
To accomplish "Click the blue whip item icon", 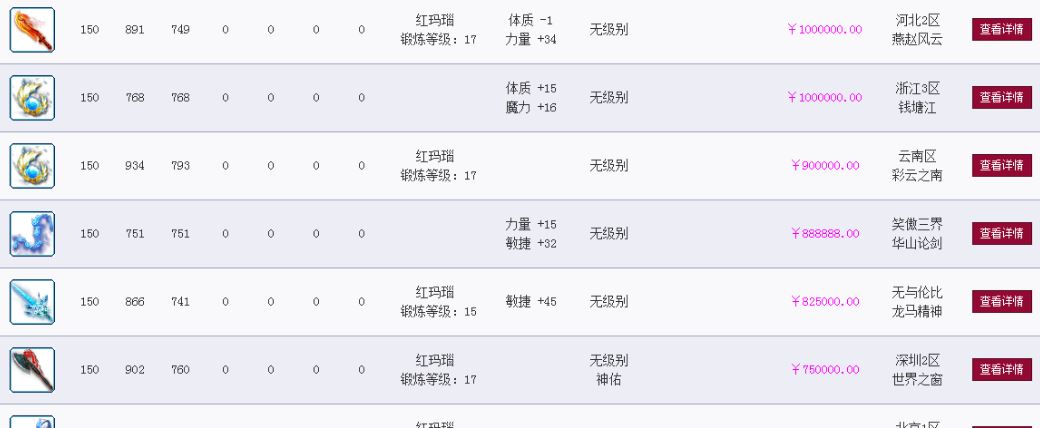I will (32, 234).
